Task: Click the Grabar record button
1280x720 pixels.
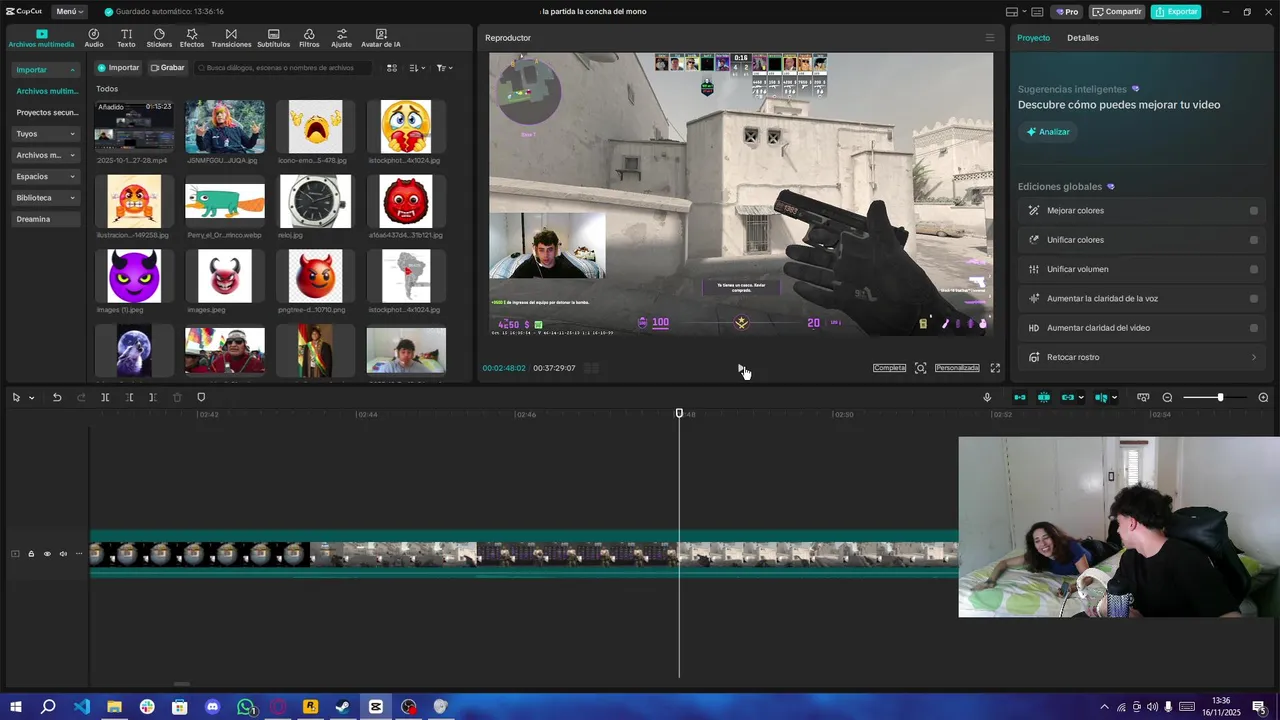Action: pyautogui.click(x=167, y=68)
